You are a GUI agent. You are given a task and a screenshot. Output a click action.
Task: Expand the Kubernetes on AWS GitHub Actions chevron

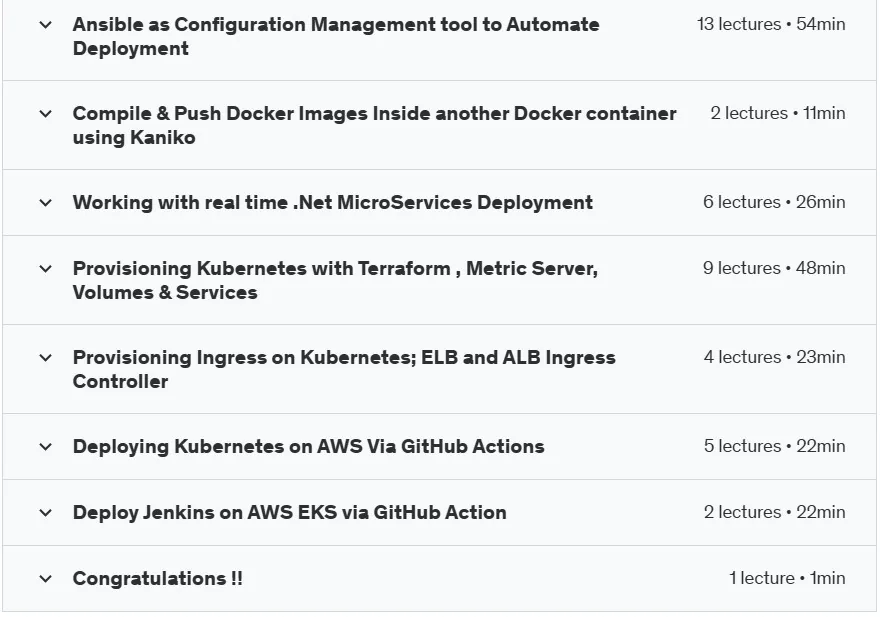[x=45, y=447]
